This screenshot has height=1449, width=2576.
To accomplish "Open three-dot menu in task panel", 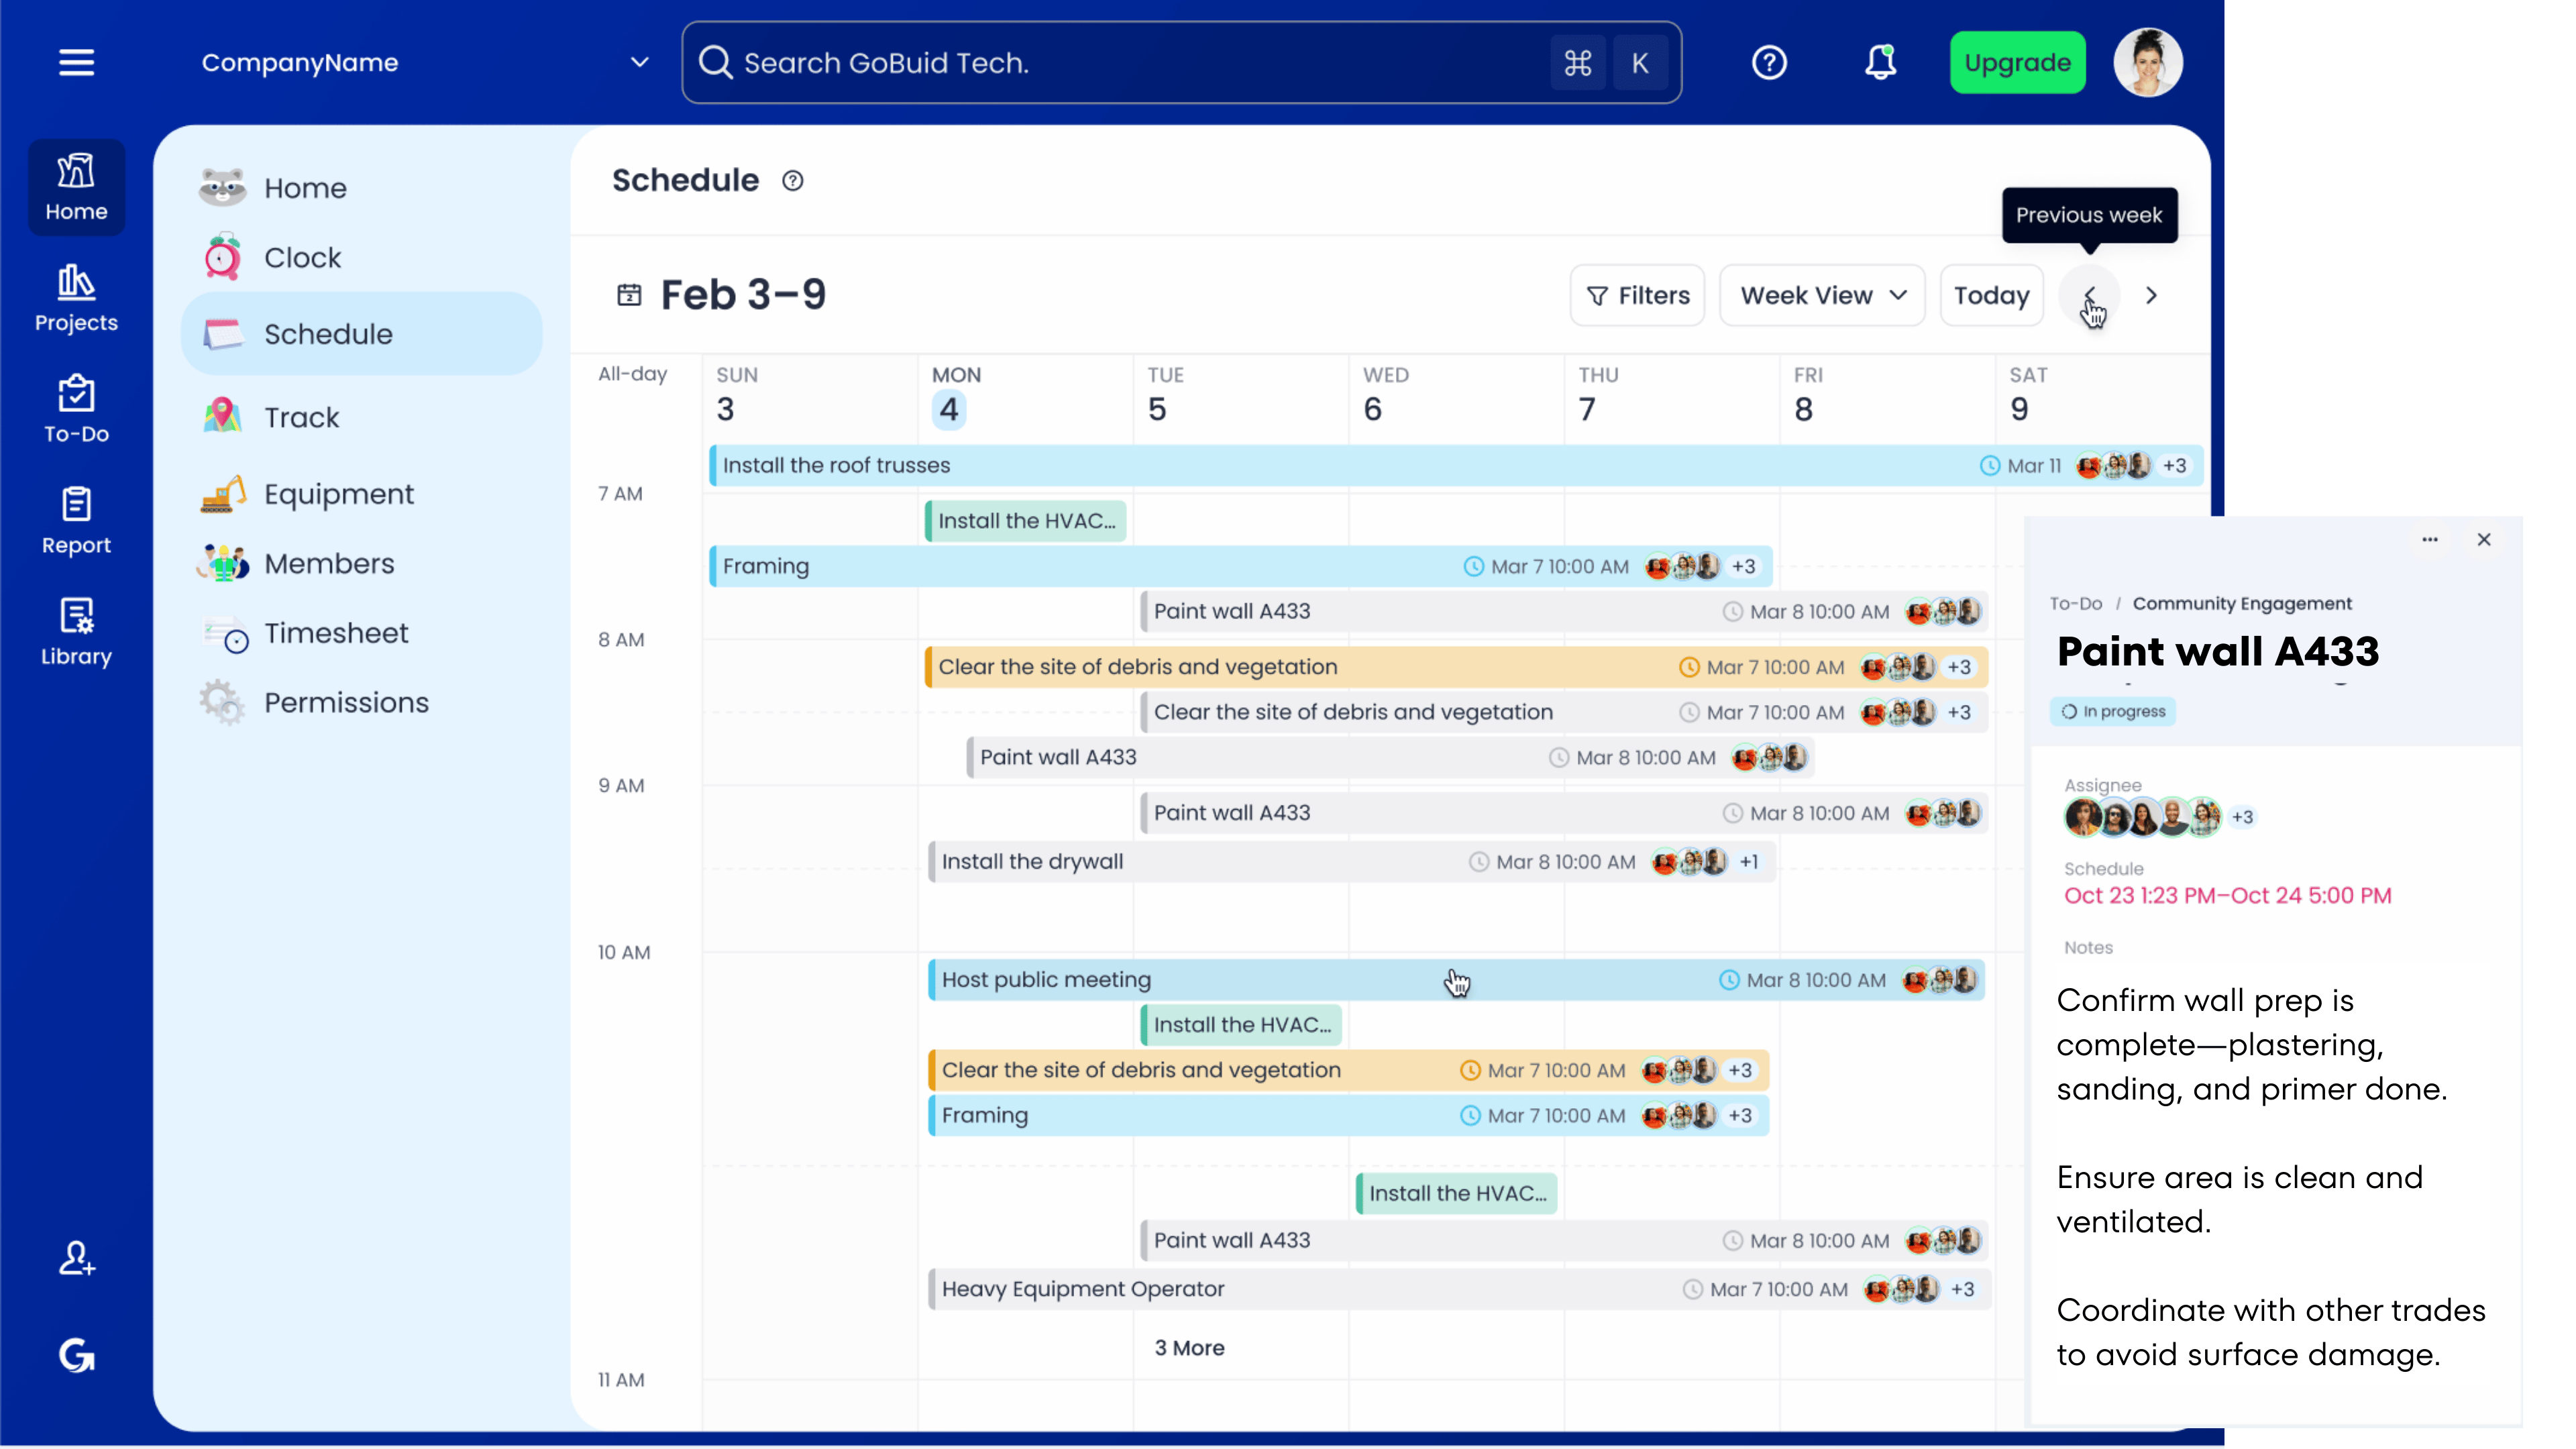I will tap(2429, 539).
